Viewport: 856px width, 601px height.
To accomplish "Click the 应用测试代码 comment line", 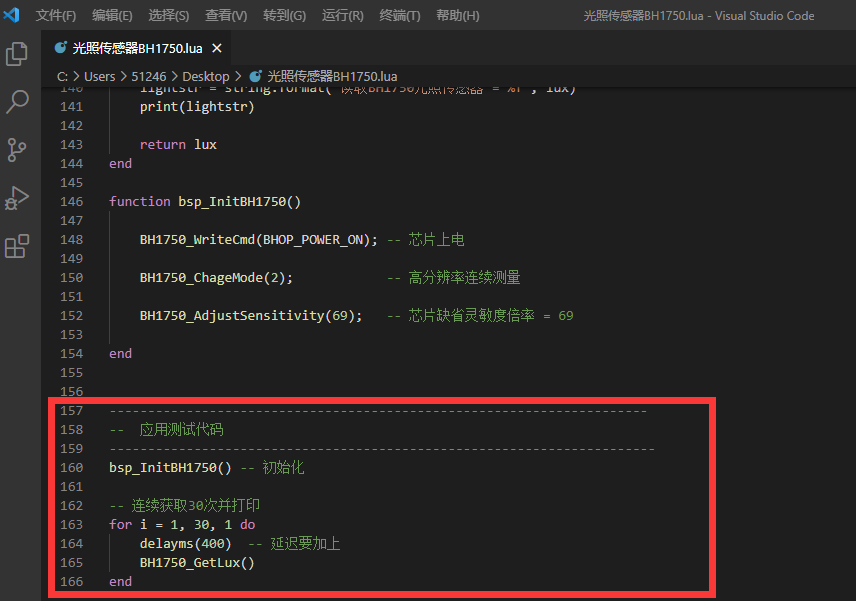I will point(166,430).
